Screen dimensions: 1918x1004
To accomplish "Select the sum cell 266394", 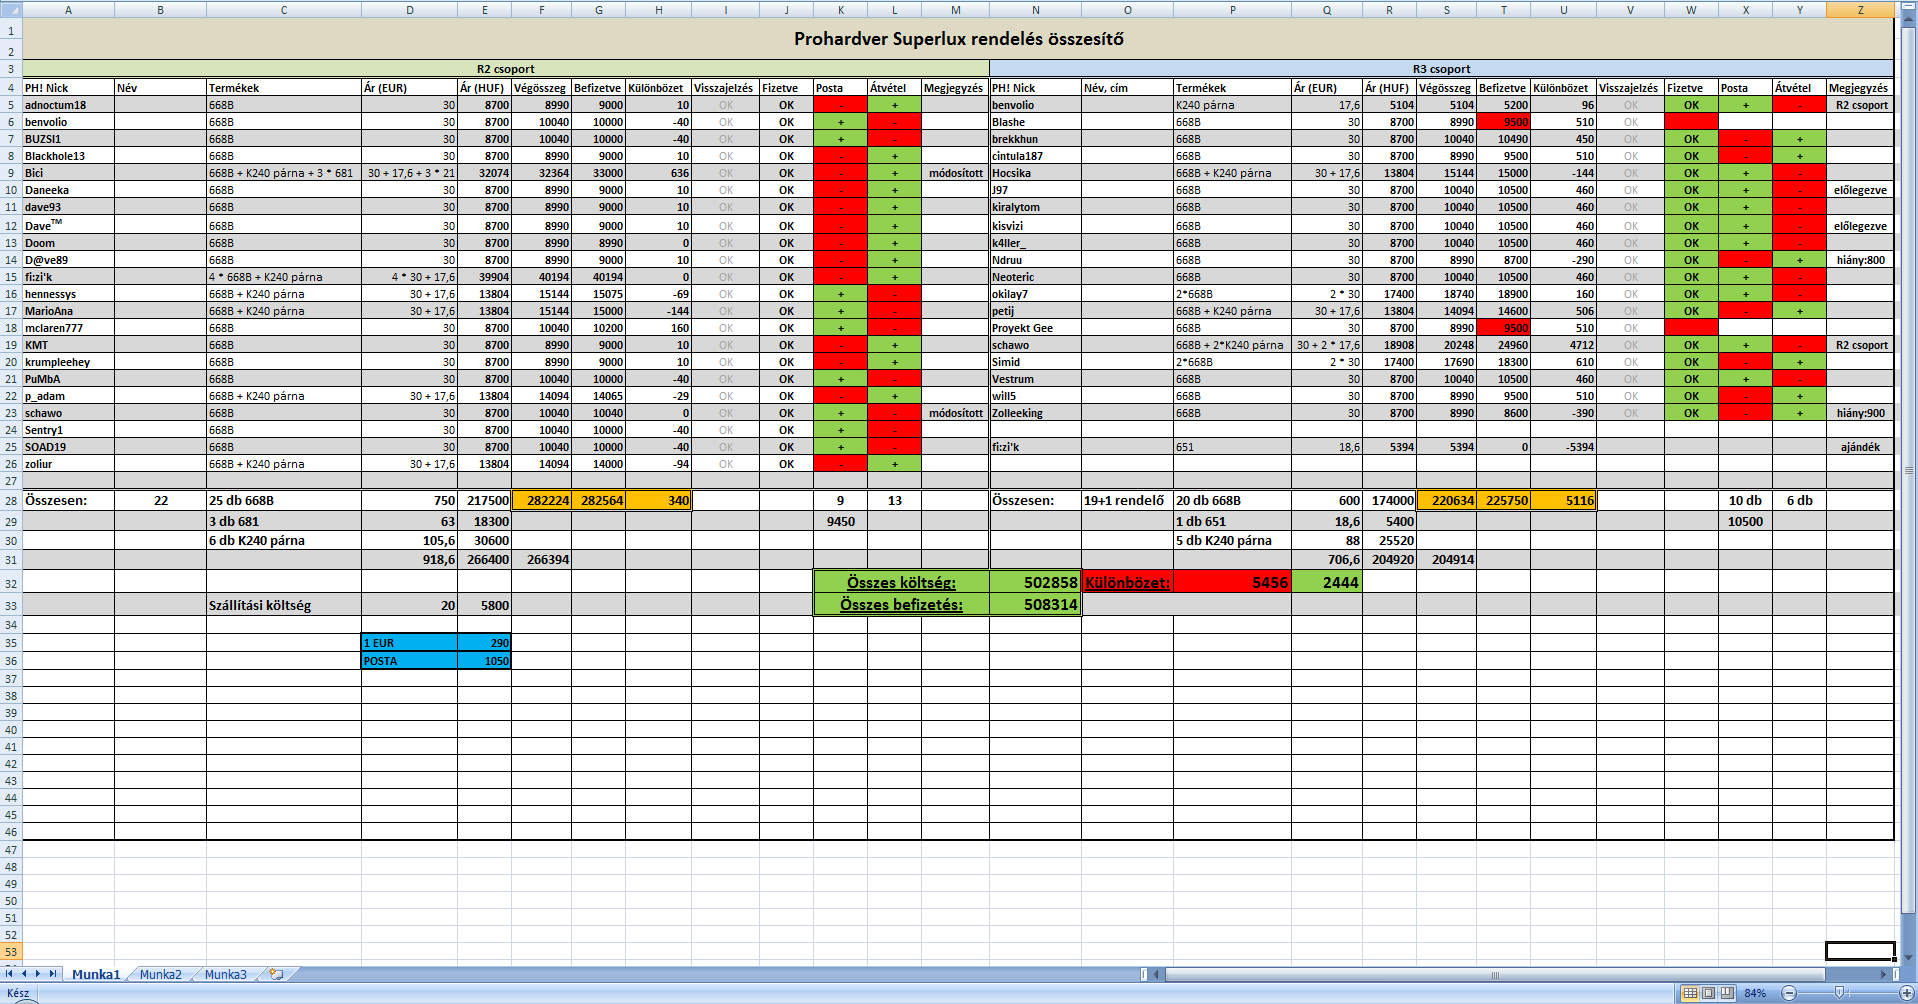I will point(542,559).
